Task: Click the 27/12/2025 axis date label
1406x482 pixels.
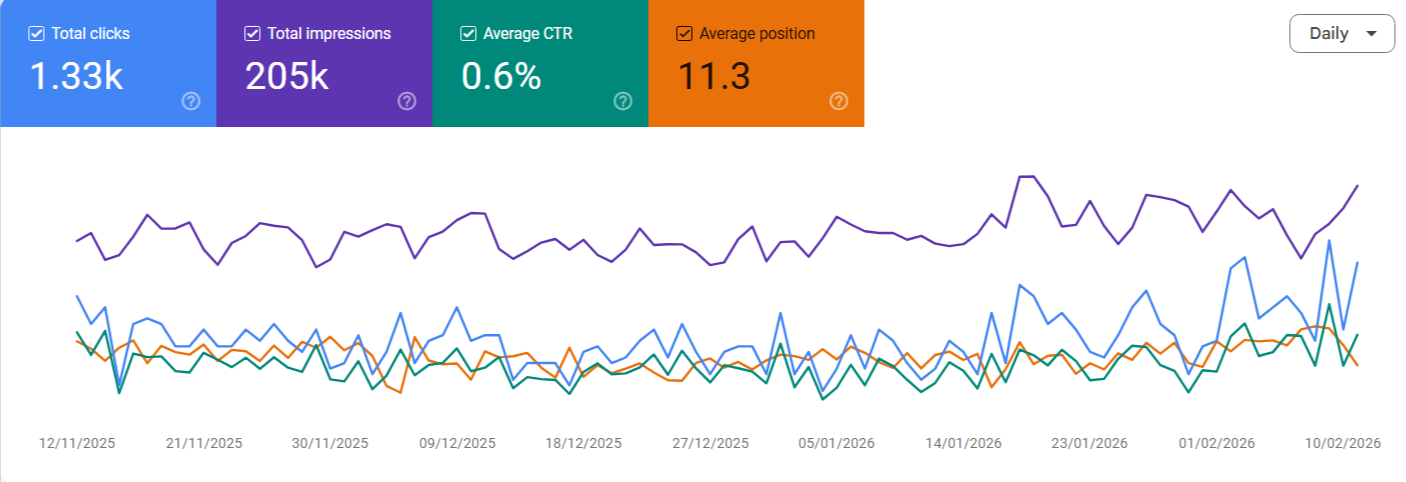Action: tap(710, 443)
